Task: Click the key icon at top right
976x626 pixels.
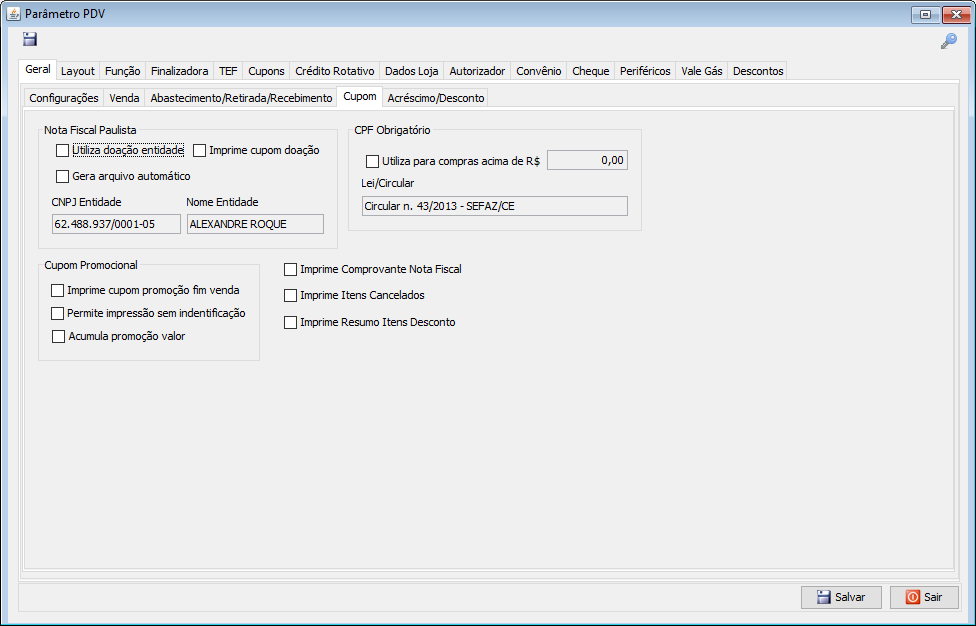Action: [948, 41]
